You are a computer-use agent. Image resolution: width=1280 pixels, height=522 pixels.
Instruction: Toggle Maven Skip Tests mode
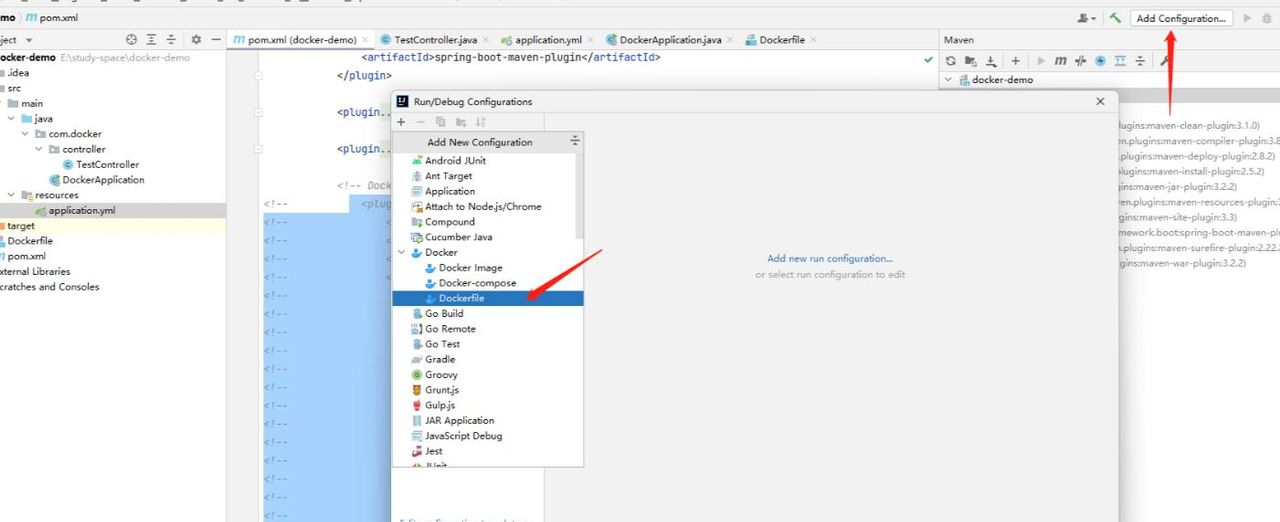[1101, 61]
